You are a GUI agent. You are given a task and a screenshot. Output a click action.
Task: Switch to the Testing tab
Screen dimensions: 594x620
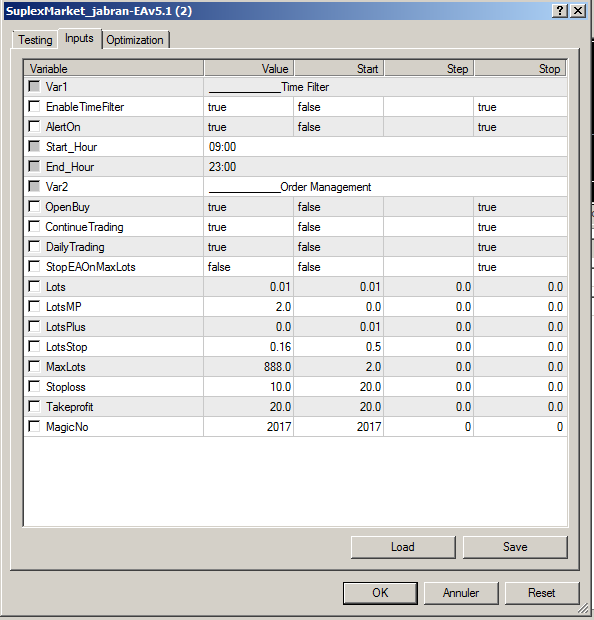coord(35,40)
